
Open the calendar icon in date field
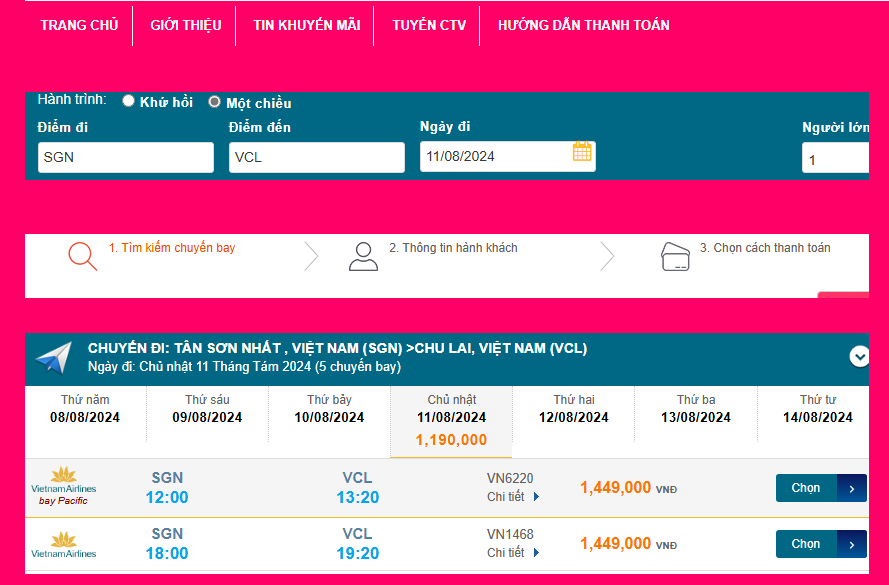click(582, 153)
